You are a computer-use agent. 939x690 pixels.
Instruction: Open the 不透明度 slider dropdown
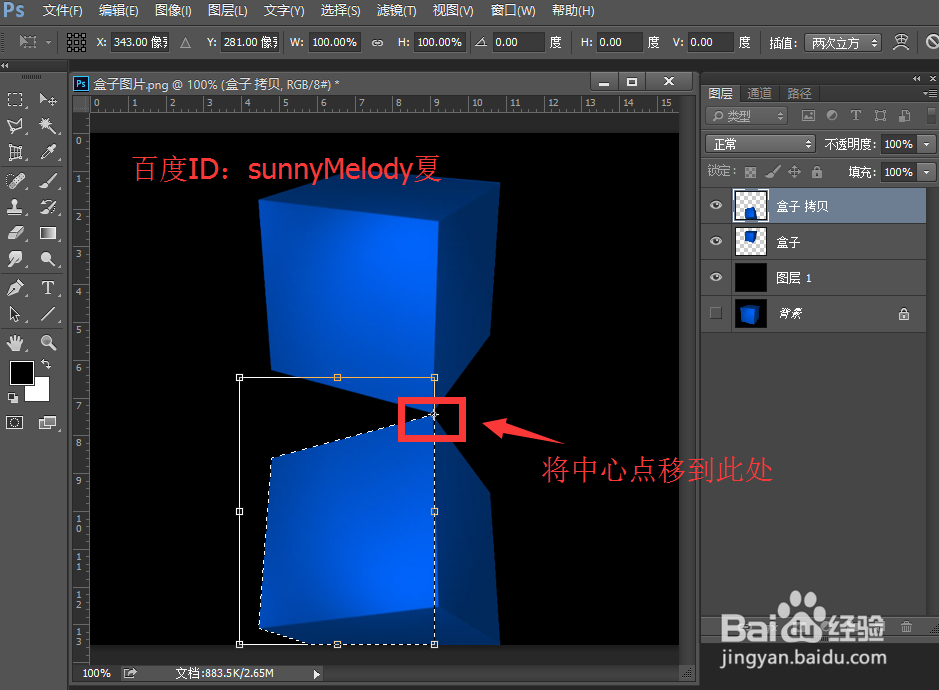pos(926,144)
